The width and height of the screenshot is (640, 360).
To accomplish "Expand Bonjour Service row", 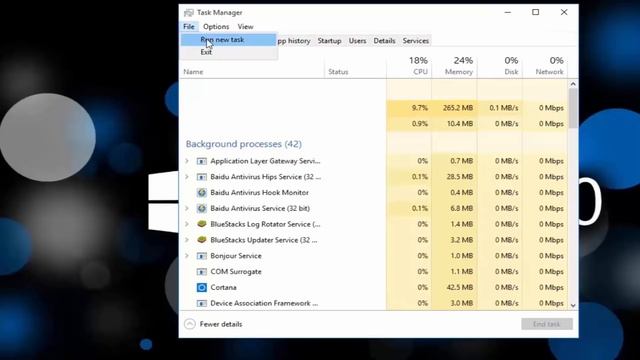I will coord(187,256).
